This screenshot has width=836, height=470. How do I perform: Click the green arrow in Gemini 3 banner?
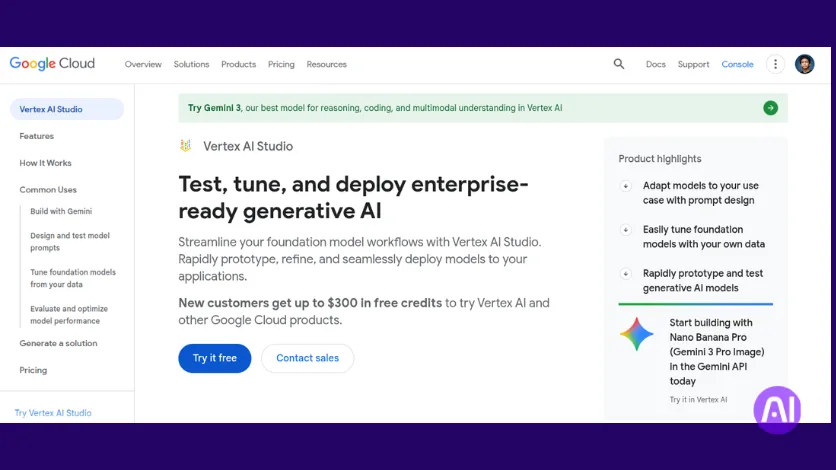(x=770, y=108)
